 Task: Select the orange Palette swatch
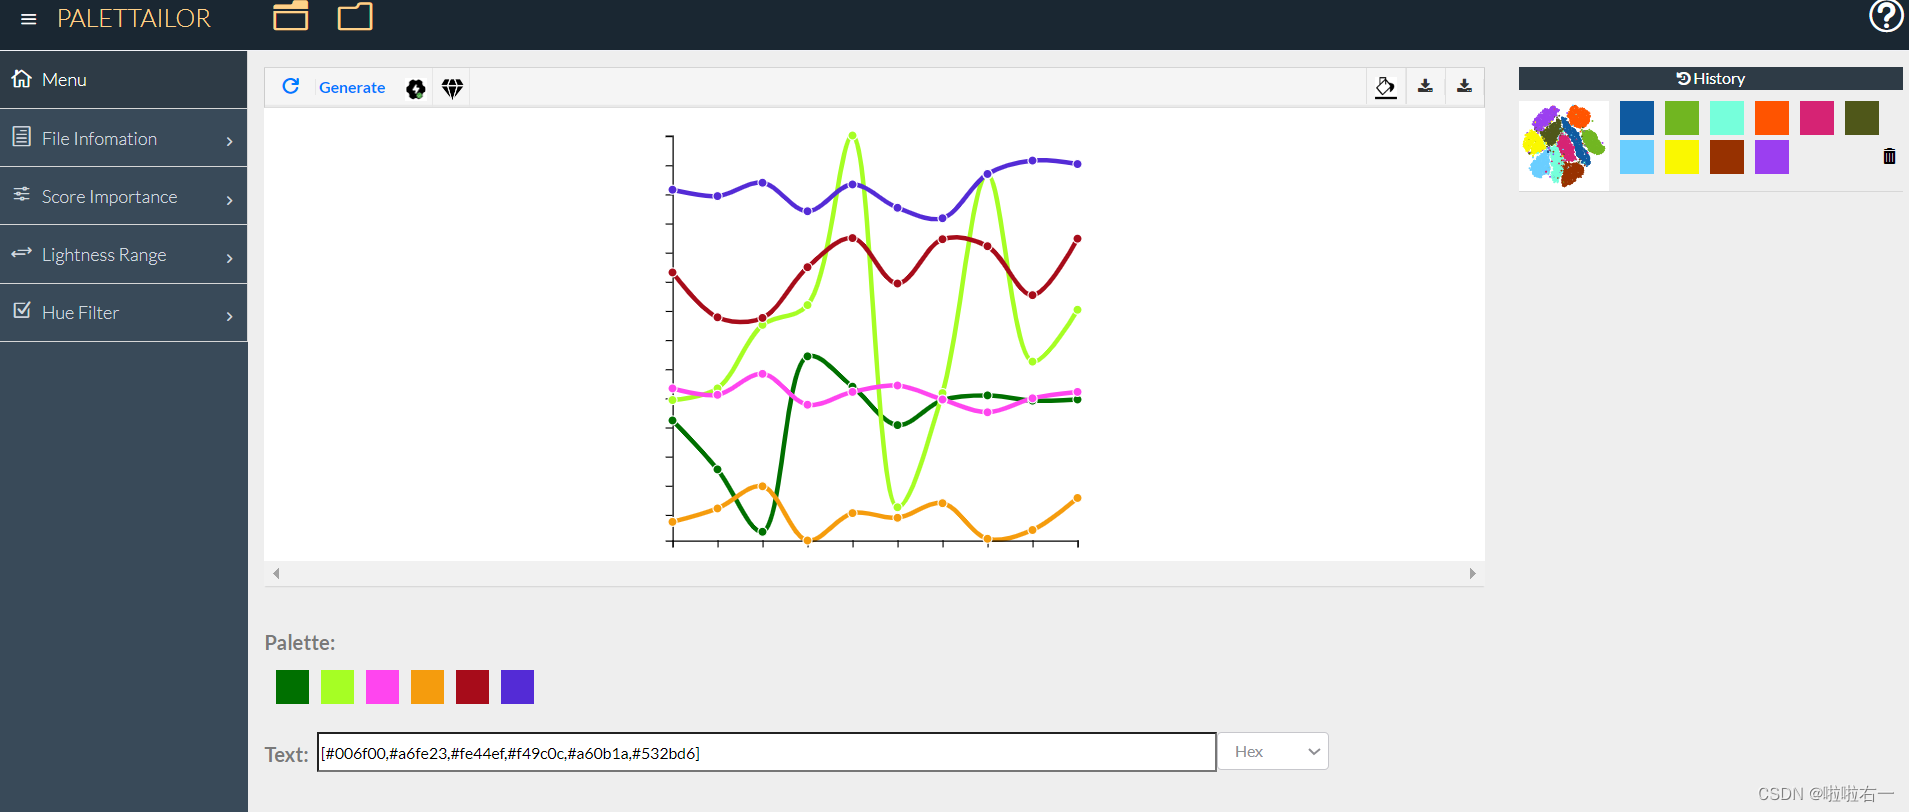tap(427, 687)
